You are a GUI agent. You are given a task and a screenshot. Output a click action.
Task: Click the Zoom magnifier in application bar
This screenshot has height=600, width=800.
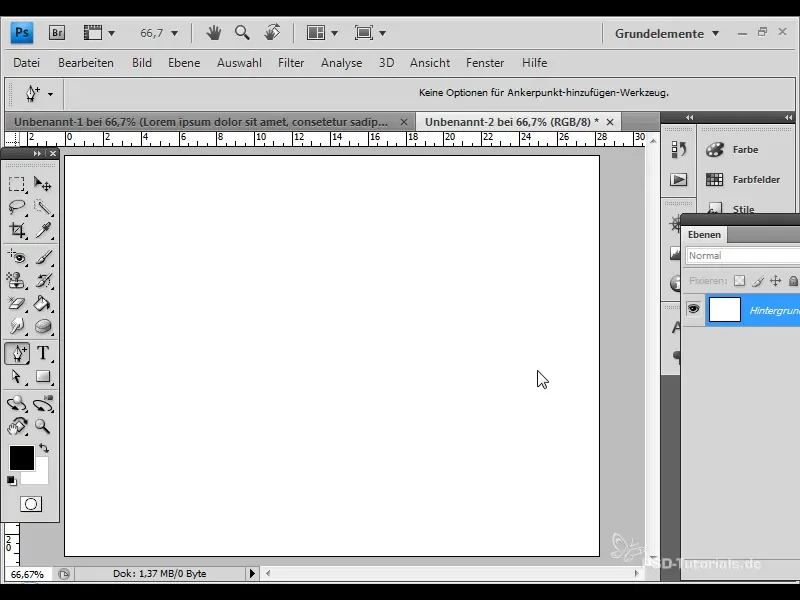pyautogui.click(x=242, y=33)
